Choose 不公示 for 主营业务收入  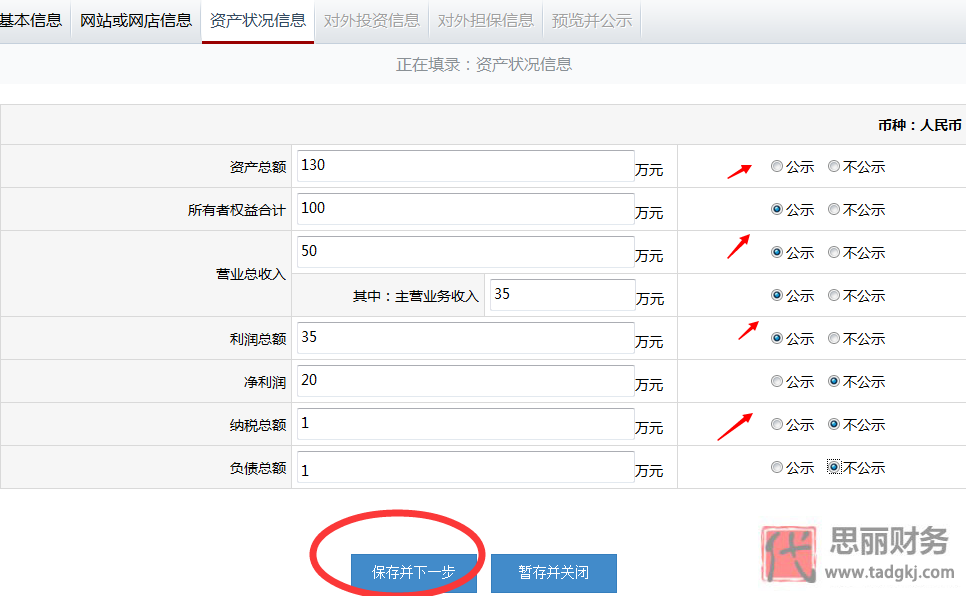pyautogui.click(x=834, y=295)
